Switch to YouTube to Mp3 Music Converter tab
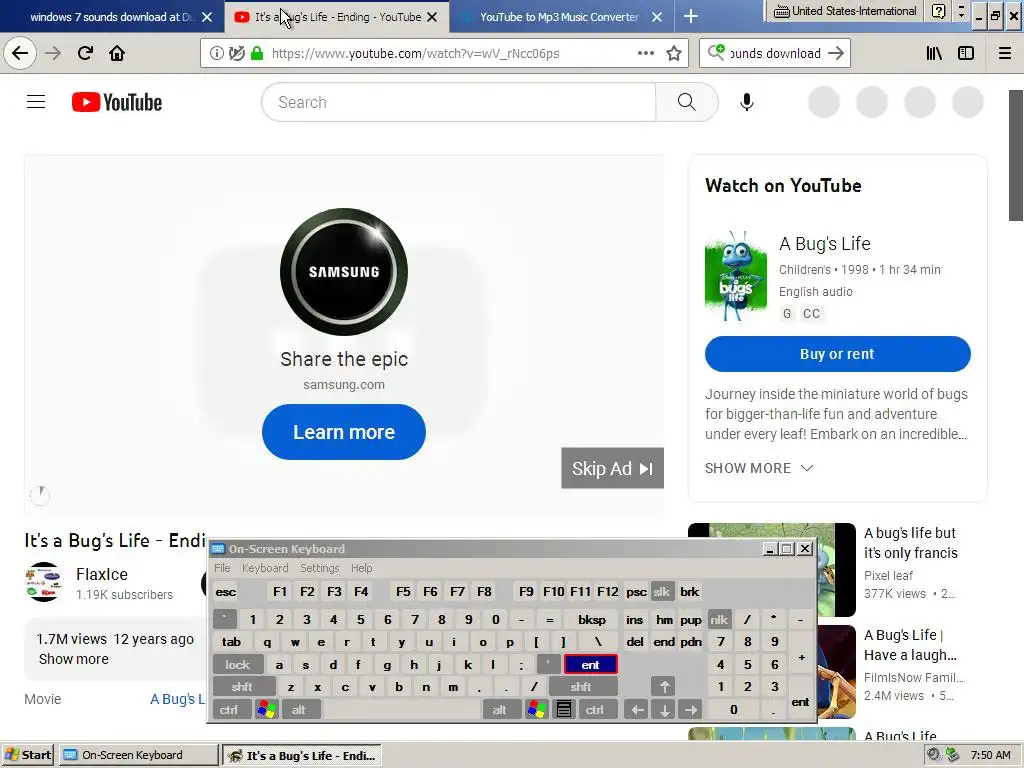 point(560,17)
